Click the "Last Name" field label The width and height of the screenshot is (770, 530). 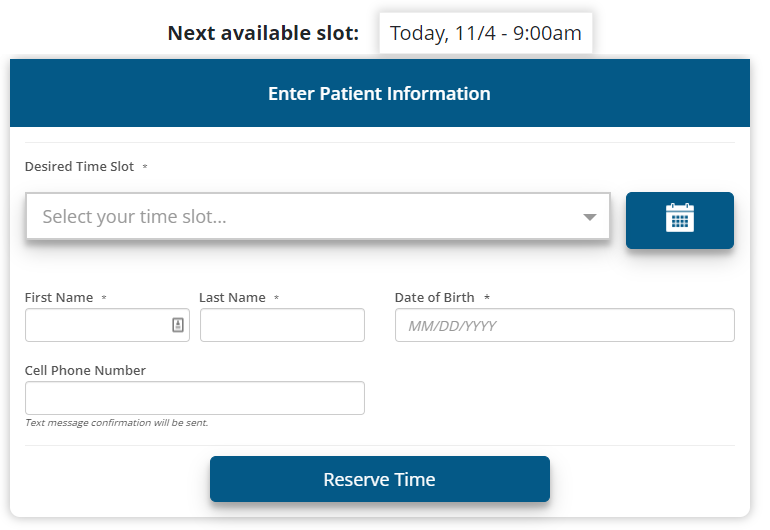[232, 297]
